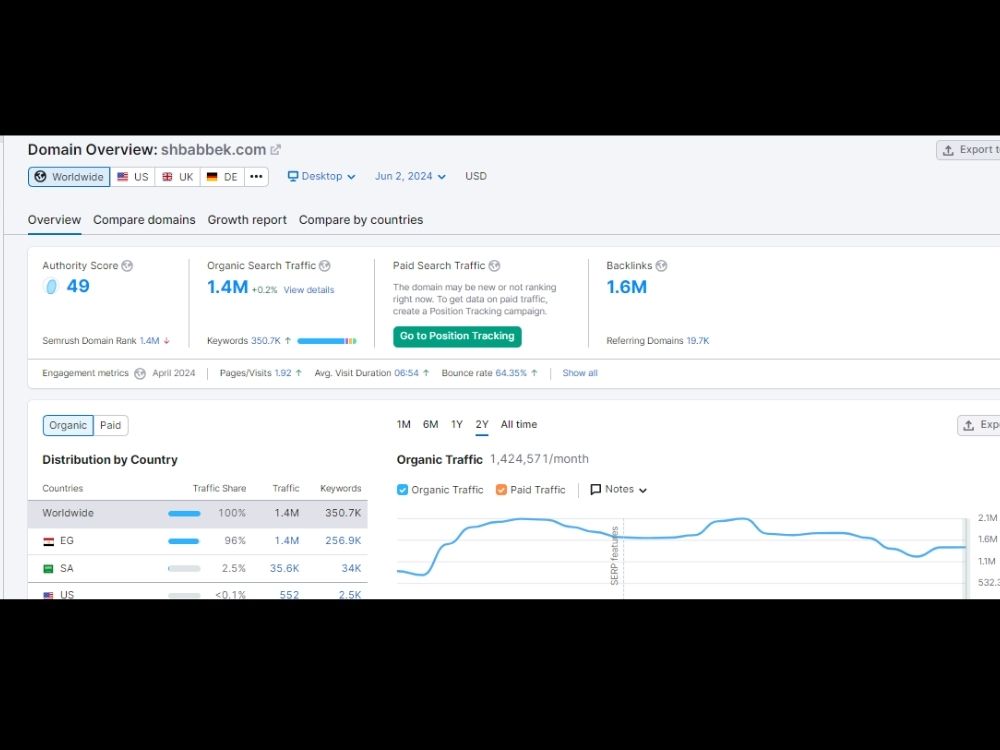Image resolution: width=1000 pixels, height=750 pixels.
Task: Click the UK flag icon in database selector
Action: [167, 177]
